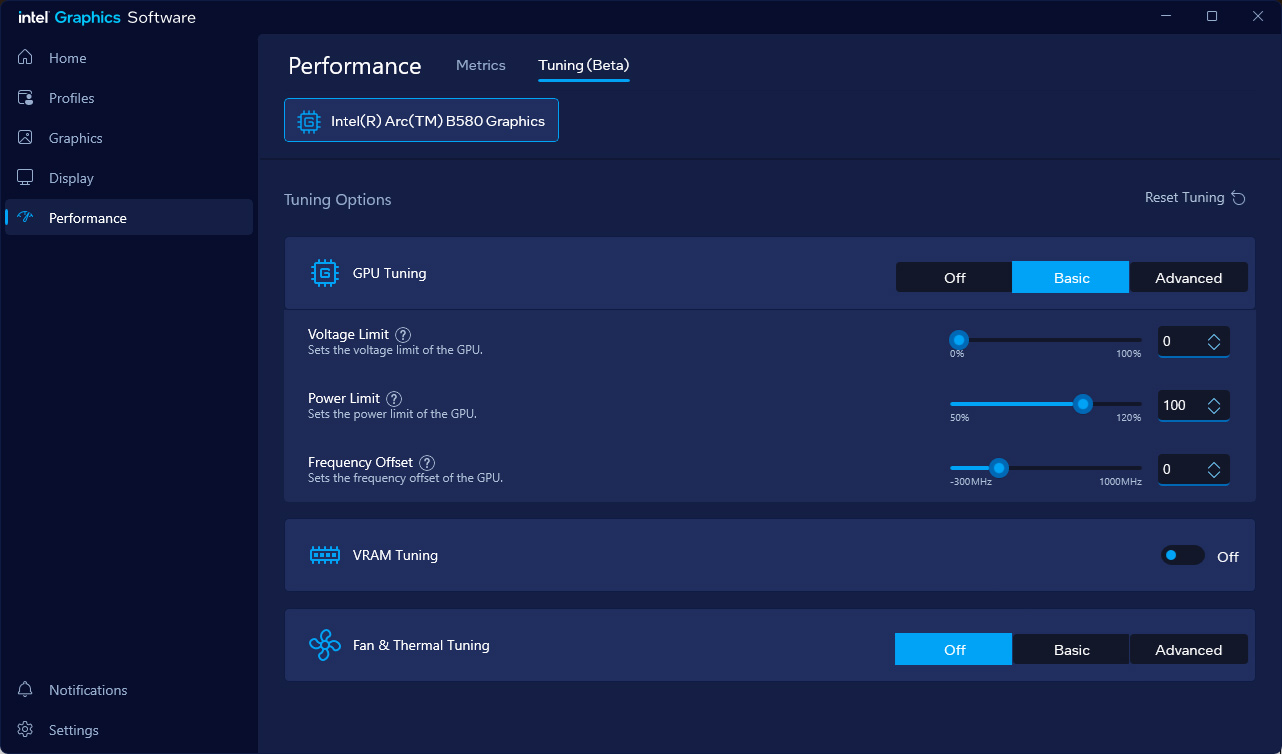Image resolution: width=1282 pixels, height=754 pixels.
Task: Click the Graphics sidebar icon
Action: [x=26, y=138]
